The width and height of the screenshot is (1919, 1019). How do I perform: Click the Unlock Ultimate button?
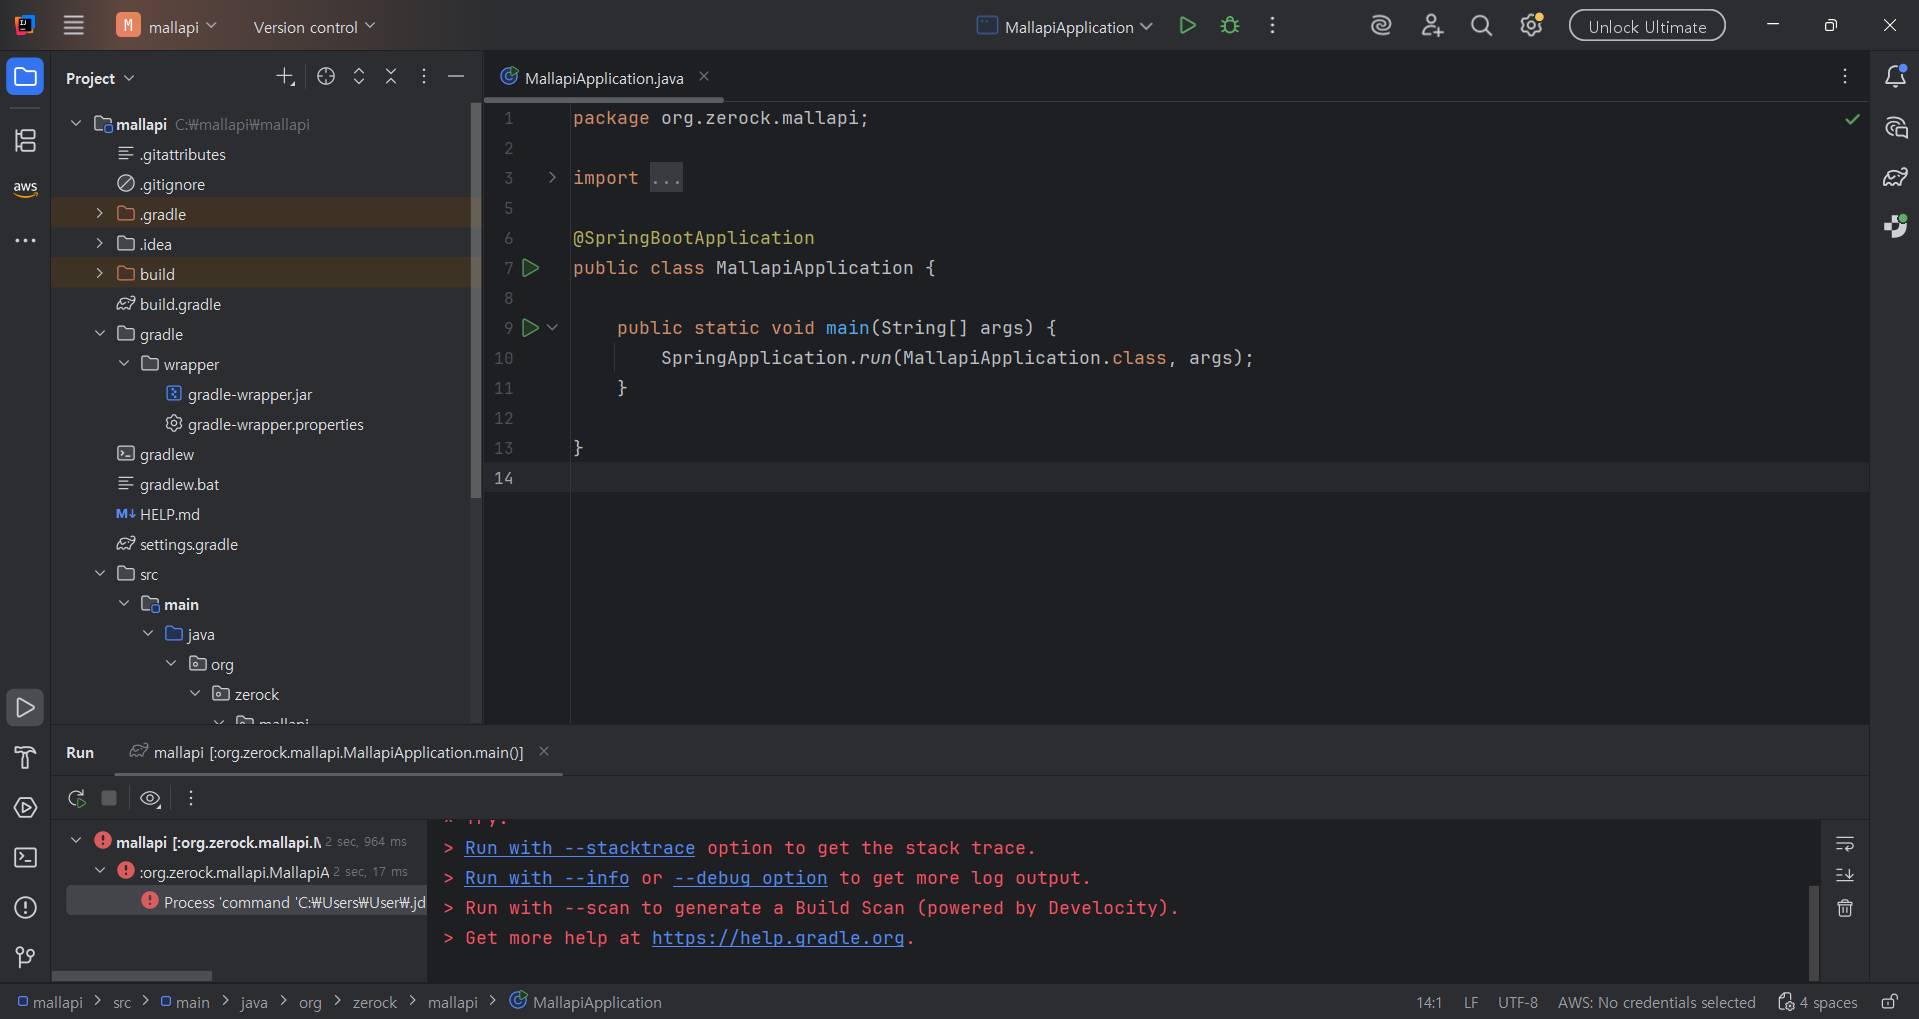pos(1646,27)
